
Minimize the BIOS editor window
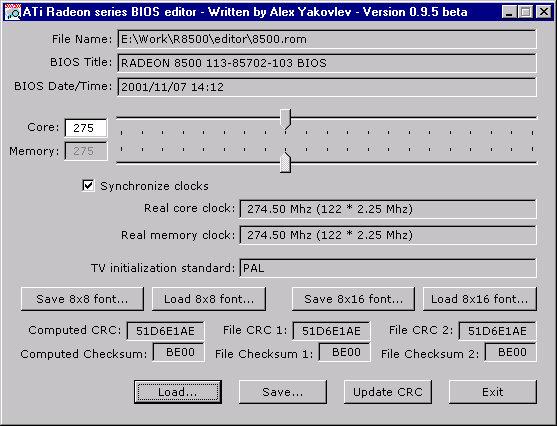[x=509, y=12]
